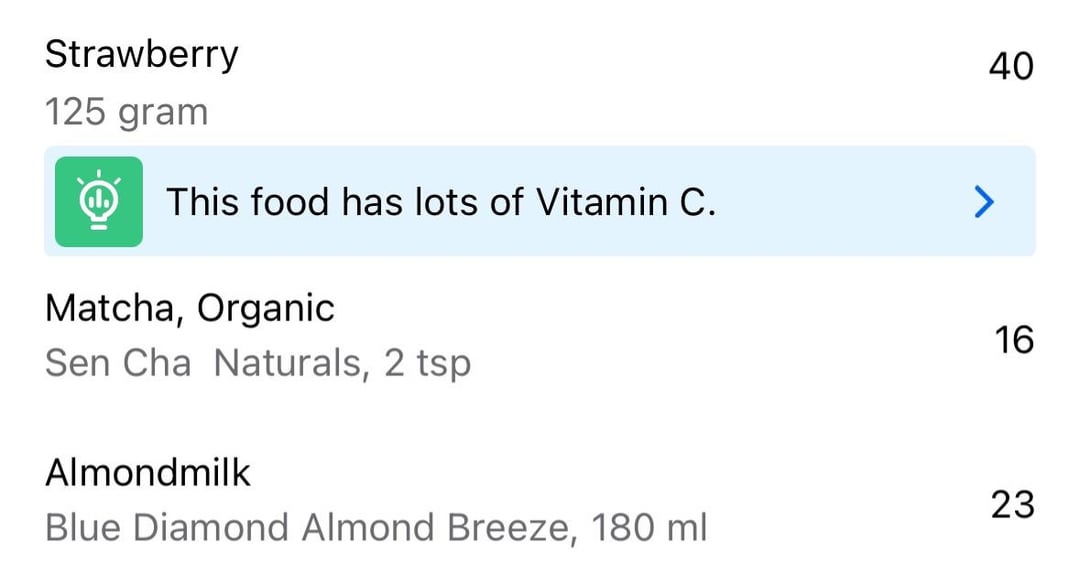Click the chart bars inside the lightbulb icon

(99, 200)
